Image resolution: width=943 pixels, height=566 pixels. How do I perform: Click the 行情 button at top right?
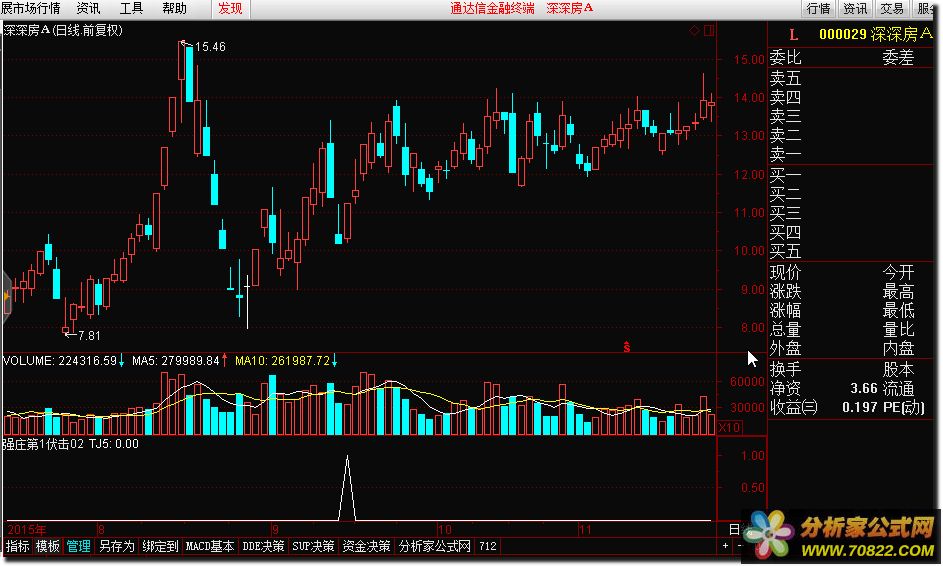(818, 8)
